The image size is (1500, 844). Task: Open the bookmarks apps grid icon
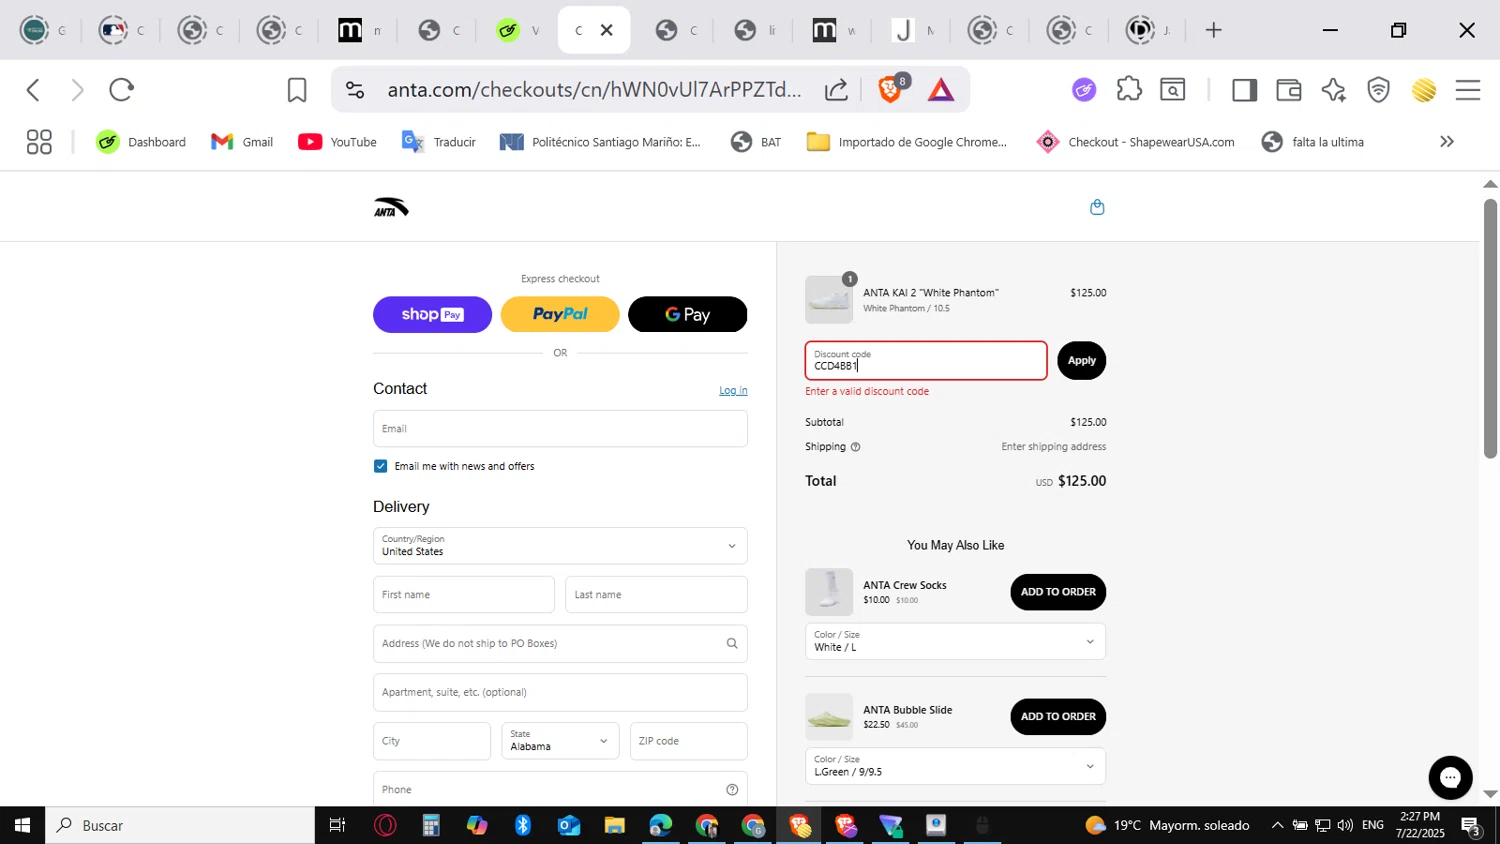point(39,142)
